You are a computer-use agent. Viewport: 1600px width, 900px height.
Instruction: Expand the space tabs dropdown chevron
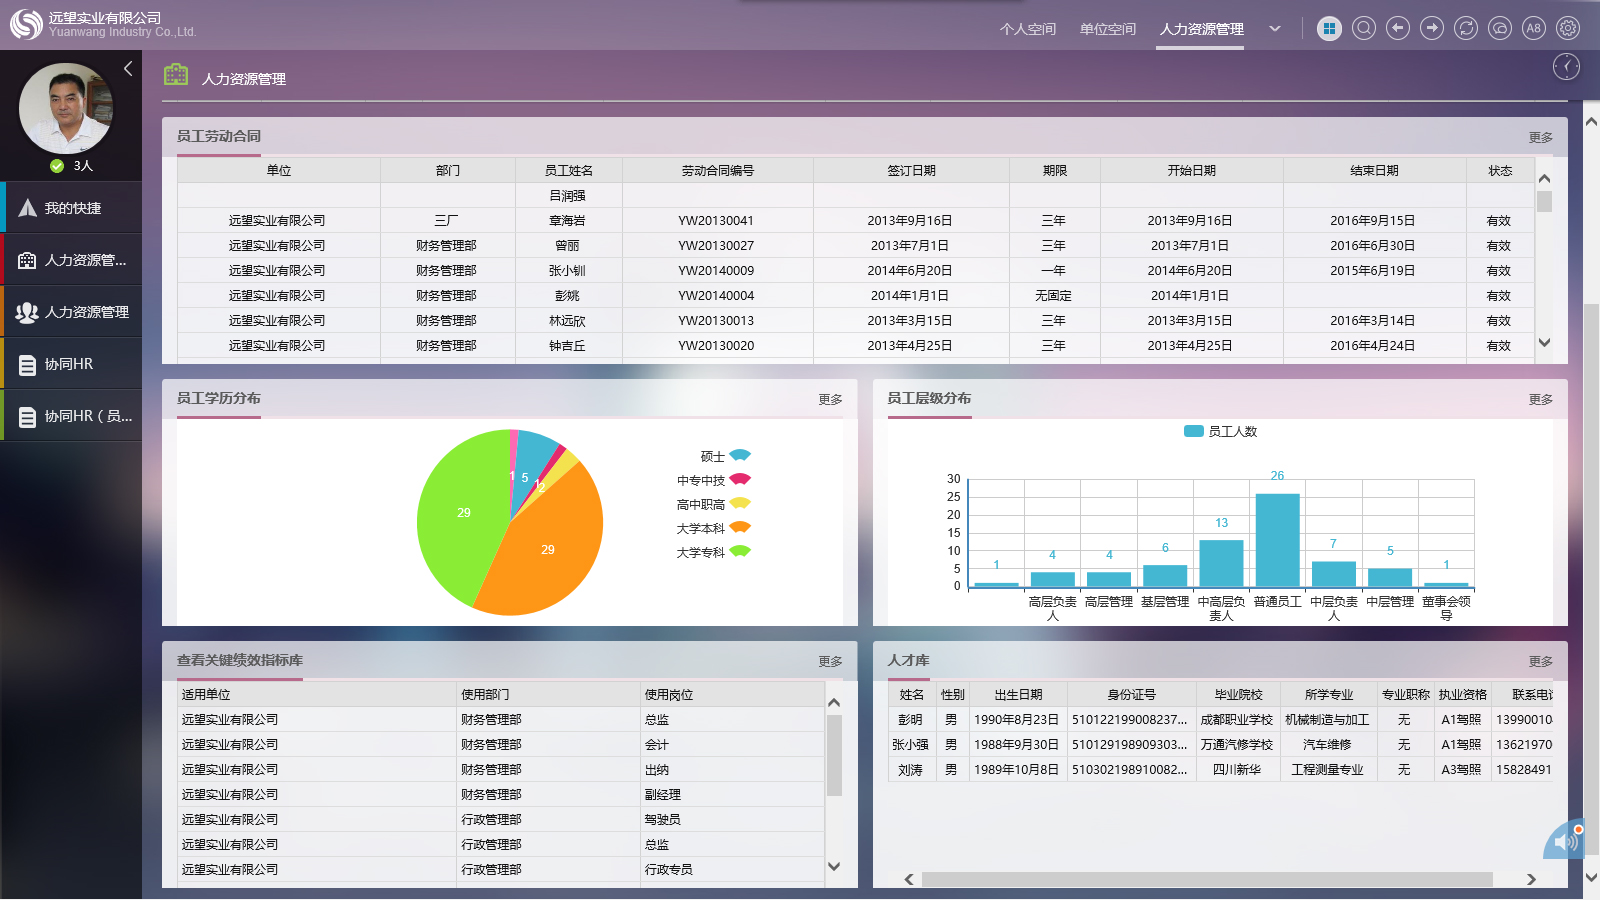[1275, 29]
